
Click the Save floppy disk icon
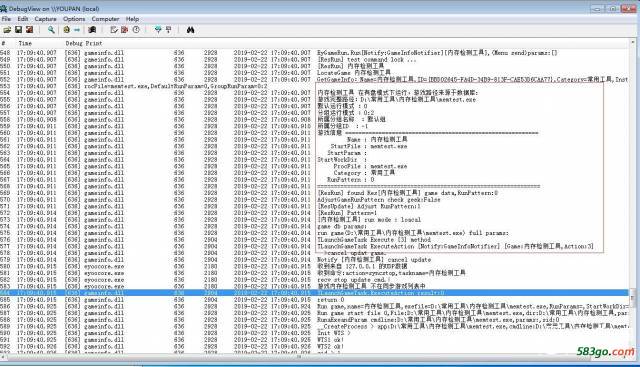(18, 30)
